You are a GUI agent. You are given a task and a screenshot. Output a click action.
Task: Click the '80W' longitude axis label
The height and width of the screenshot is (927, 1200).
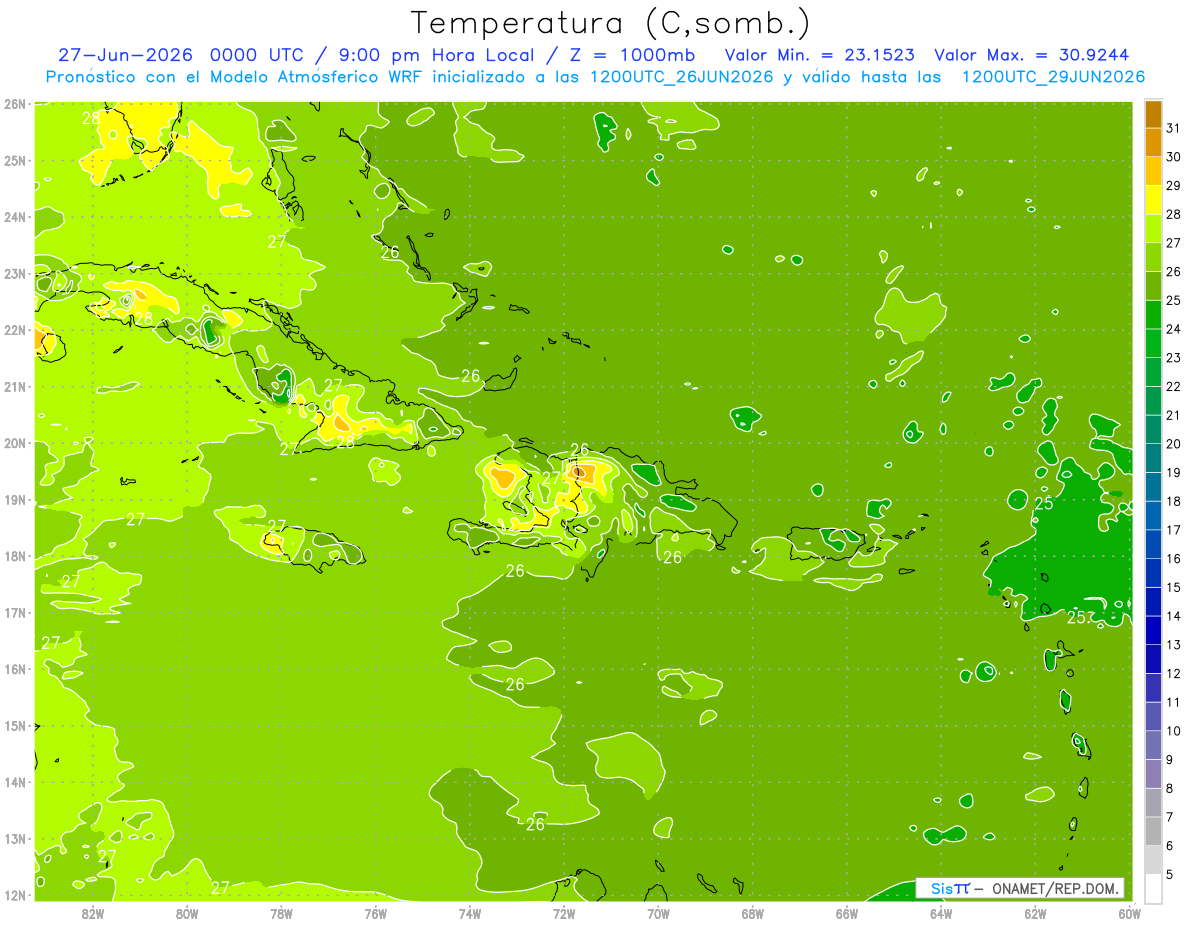click(x=187, y=913)
